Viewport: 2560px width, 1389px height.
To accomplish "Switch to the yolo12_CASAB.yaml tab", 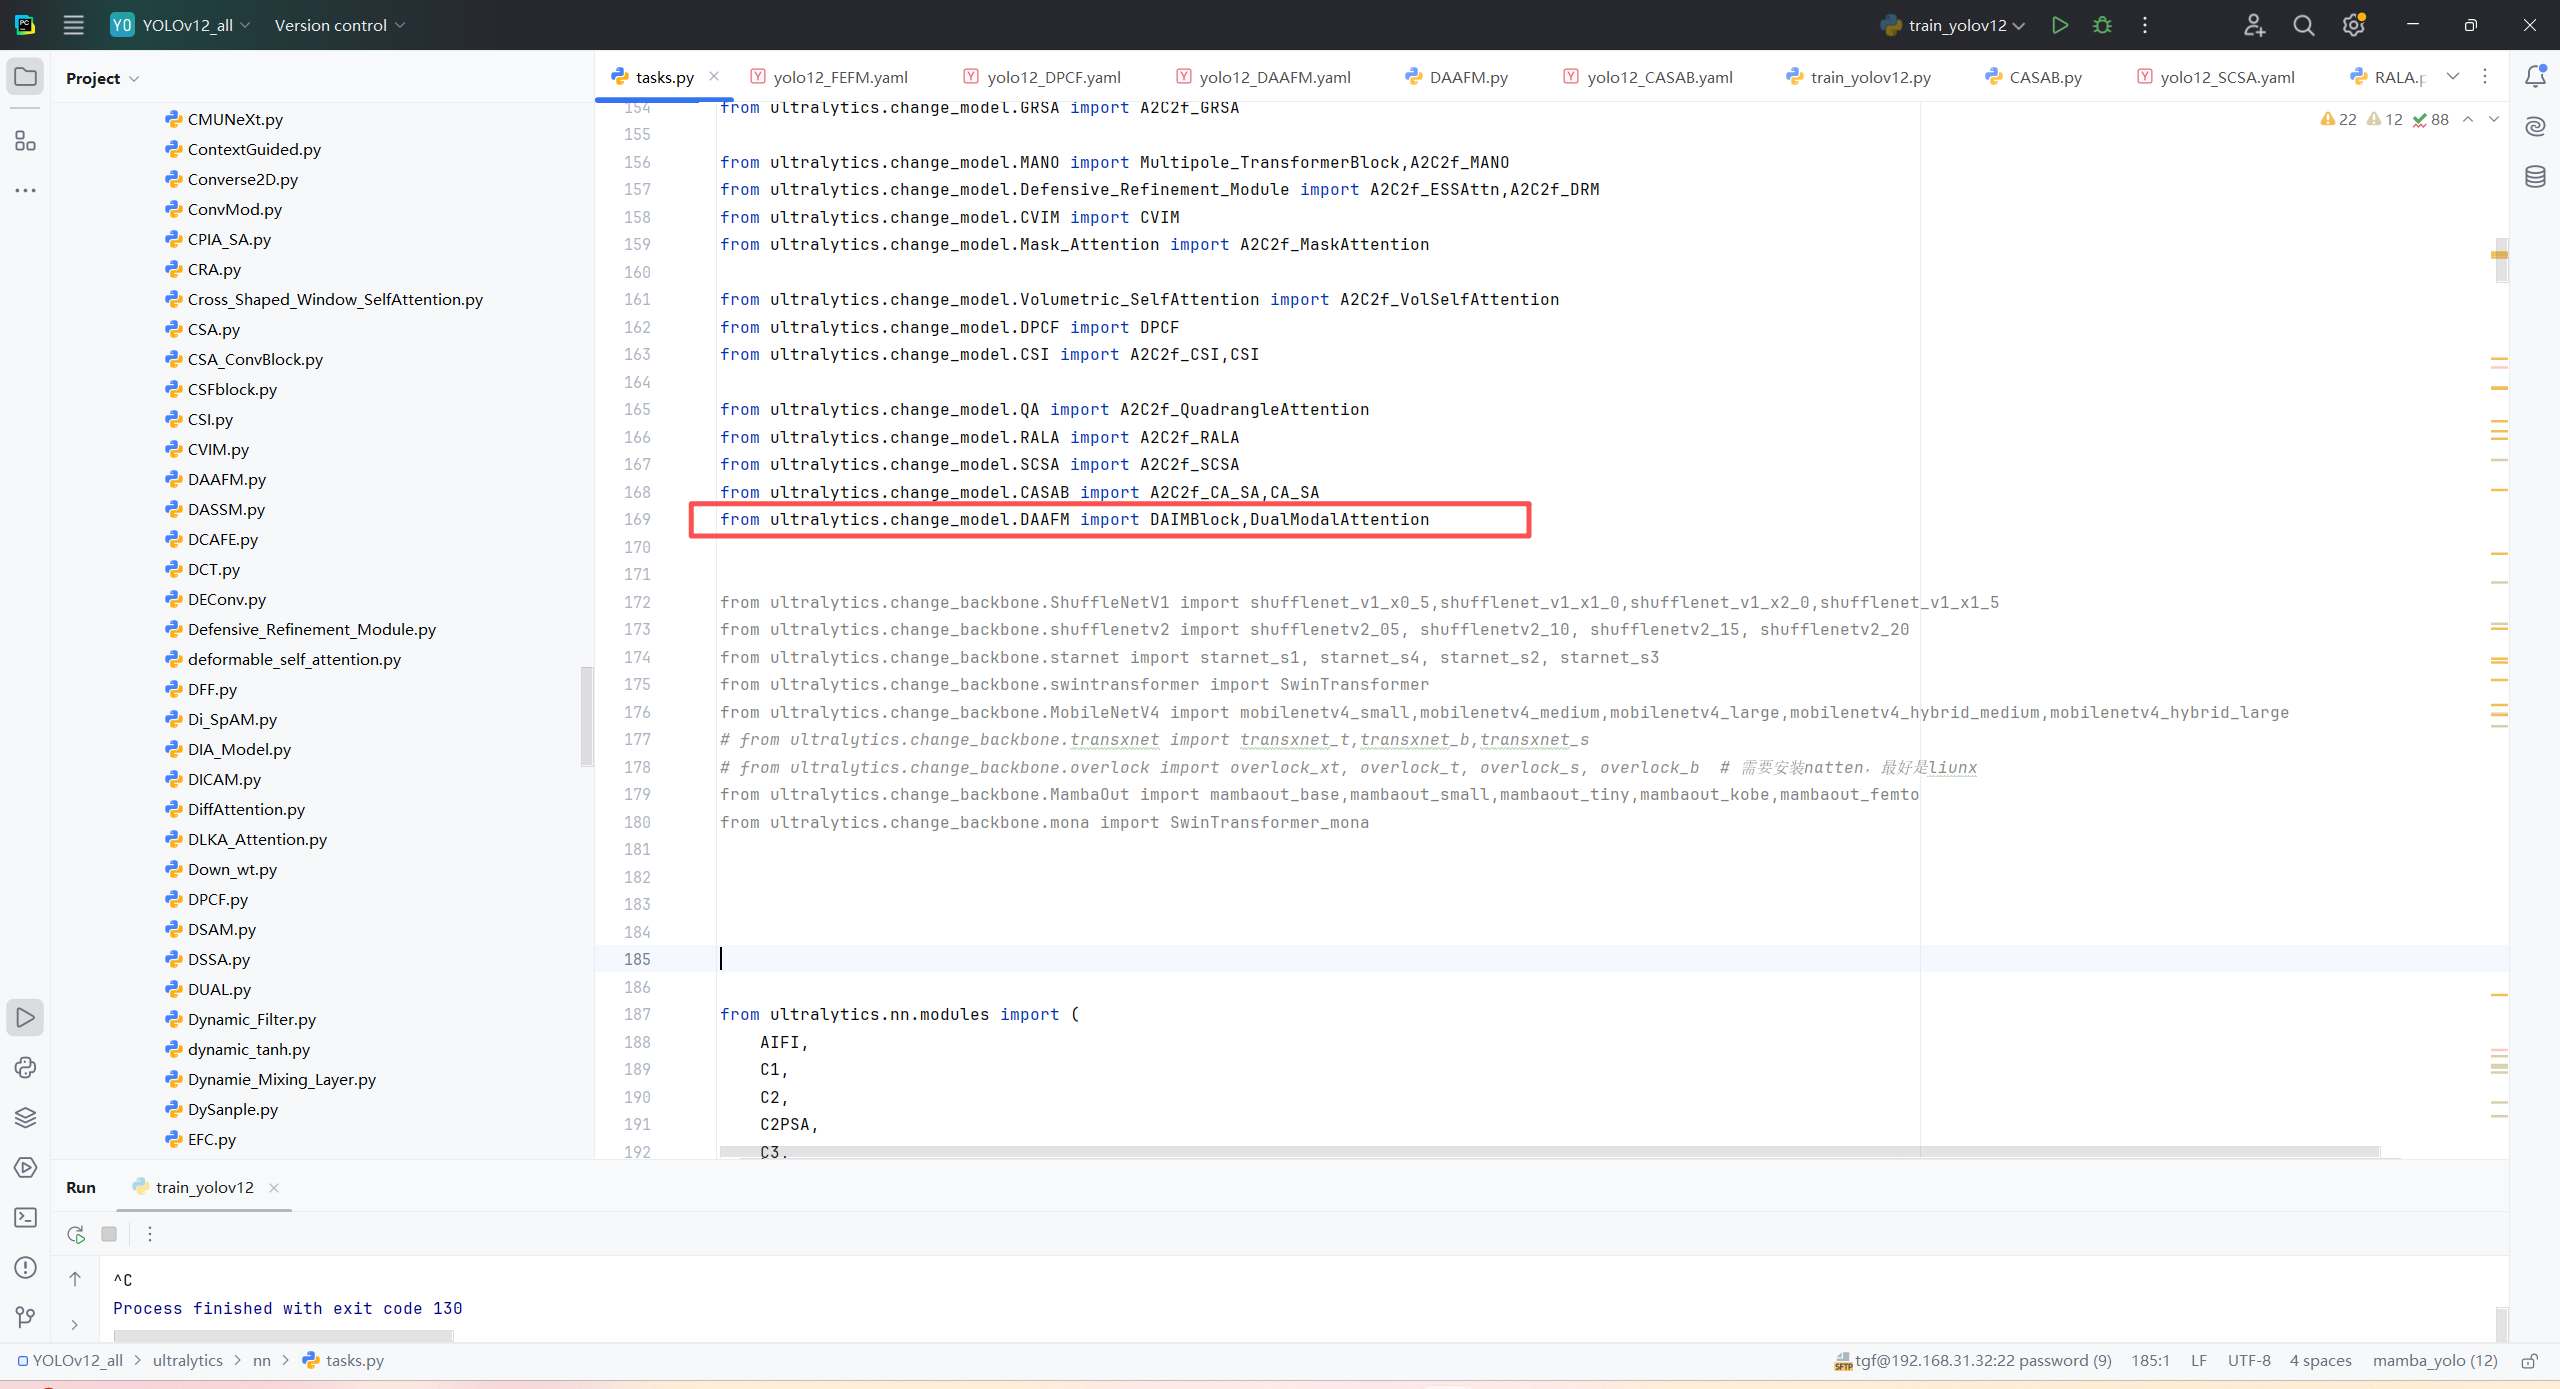I will [1658, 77].
